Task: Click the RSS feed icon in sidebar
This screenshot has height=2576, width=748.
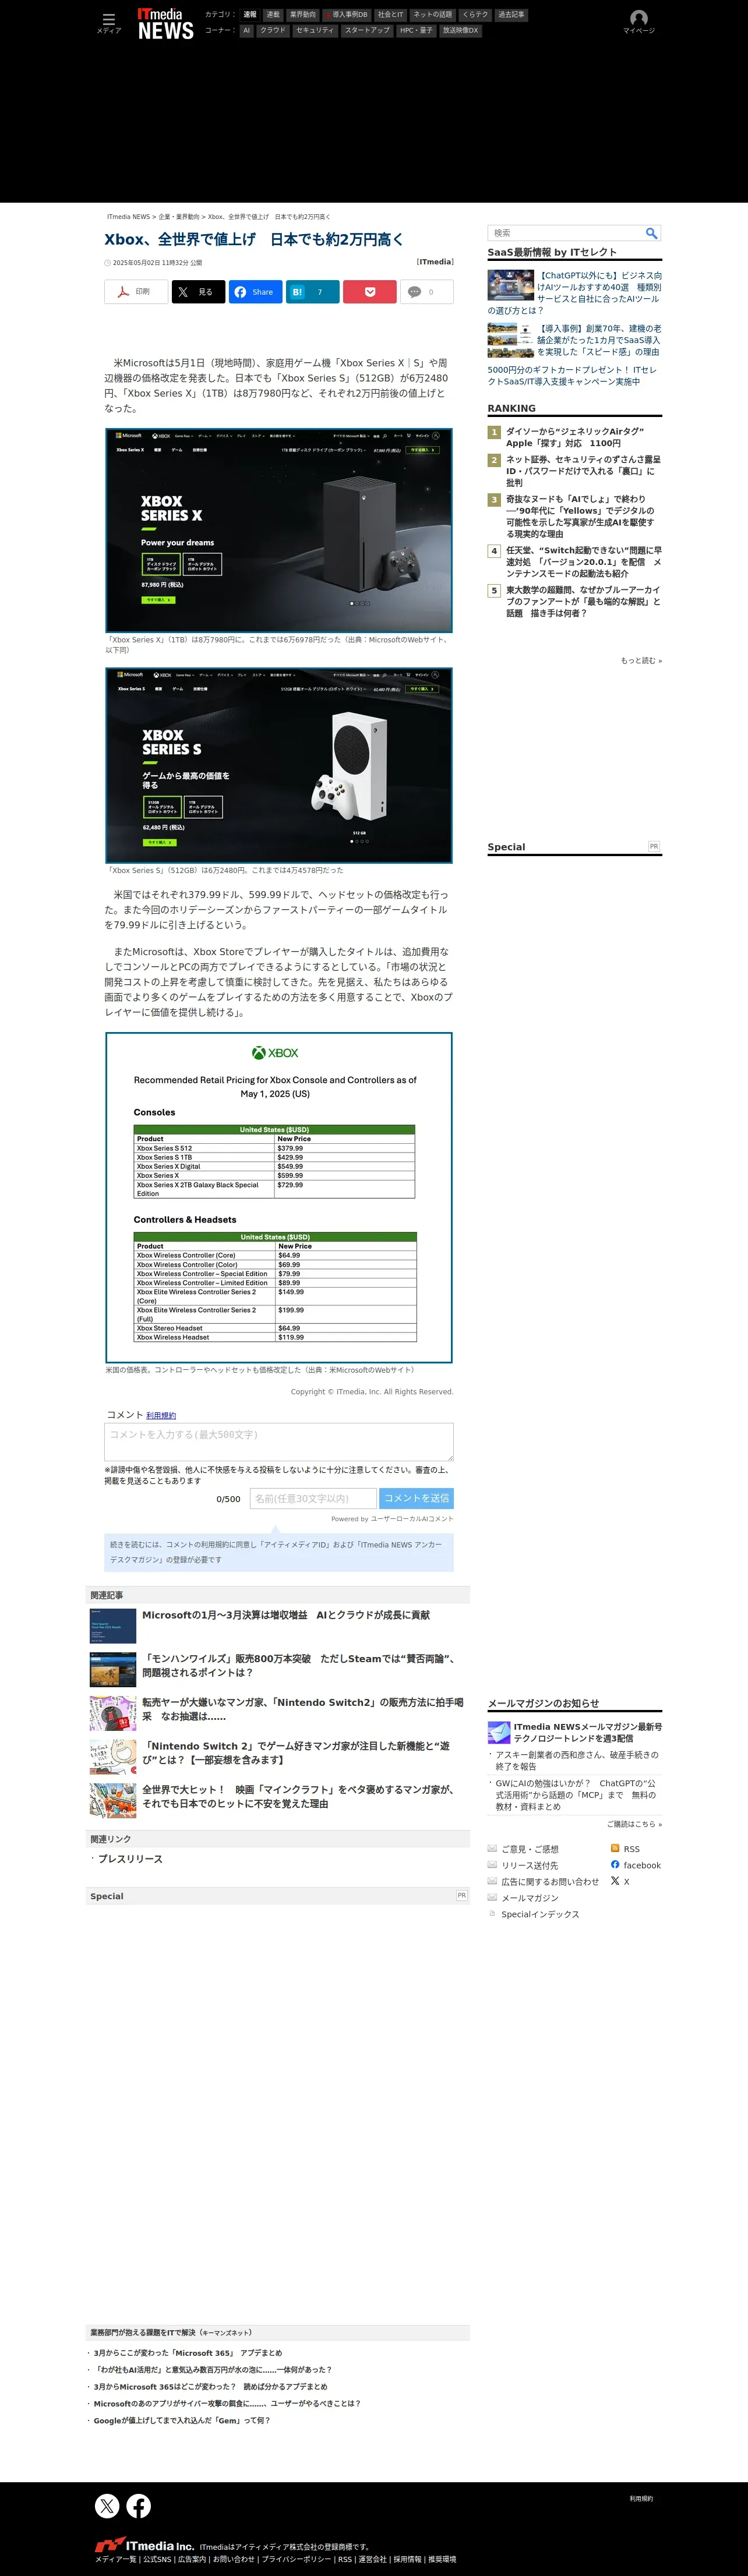Action: point(615,1848)
